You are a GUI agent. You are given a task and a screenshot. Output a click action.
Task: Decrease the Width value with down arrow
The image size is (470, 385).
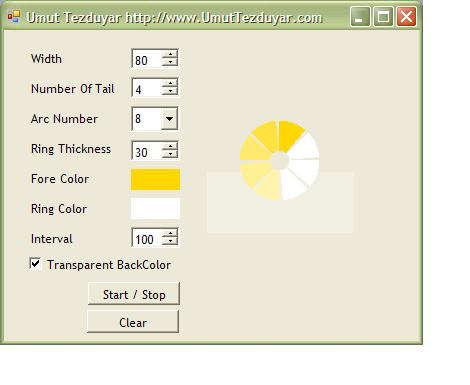170,62
